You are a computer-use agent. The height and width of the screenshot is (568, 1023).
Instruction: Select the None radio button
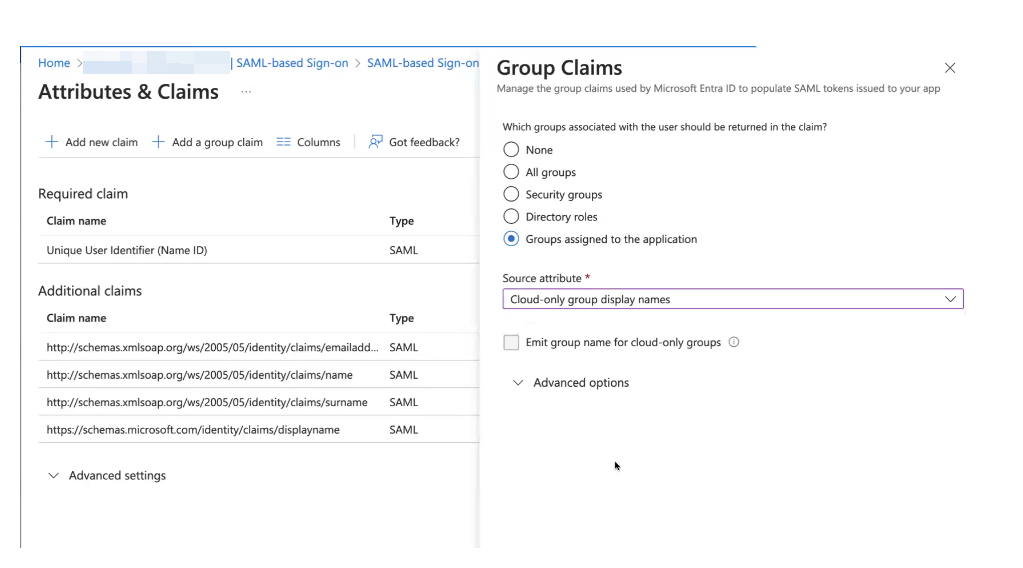point(511,150)
